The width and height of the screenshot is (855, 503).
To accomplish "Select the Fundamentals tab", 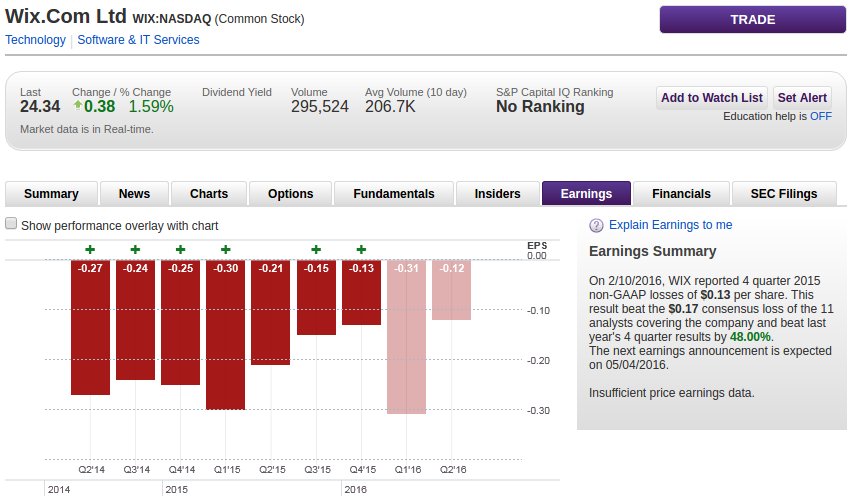I will (x=394, y=194).
